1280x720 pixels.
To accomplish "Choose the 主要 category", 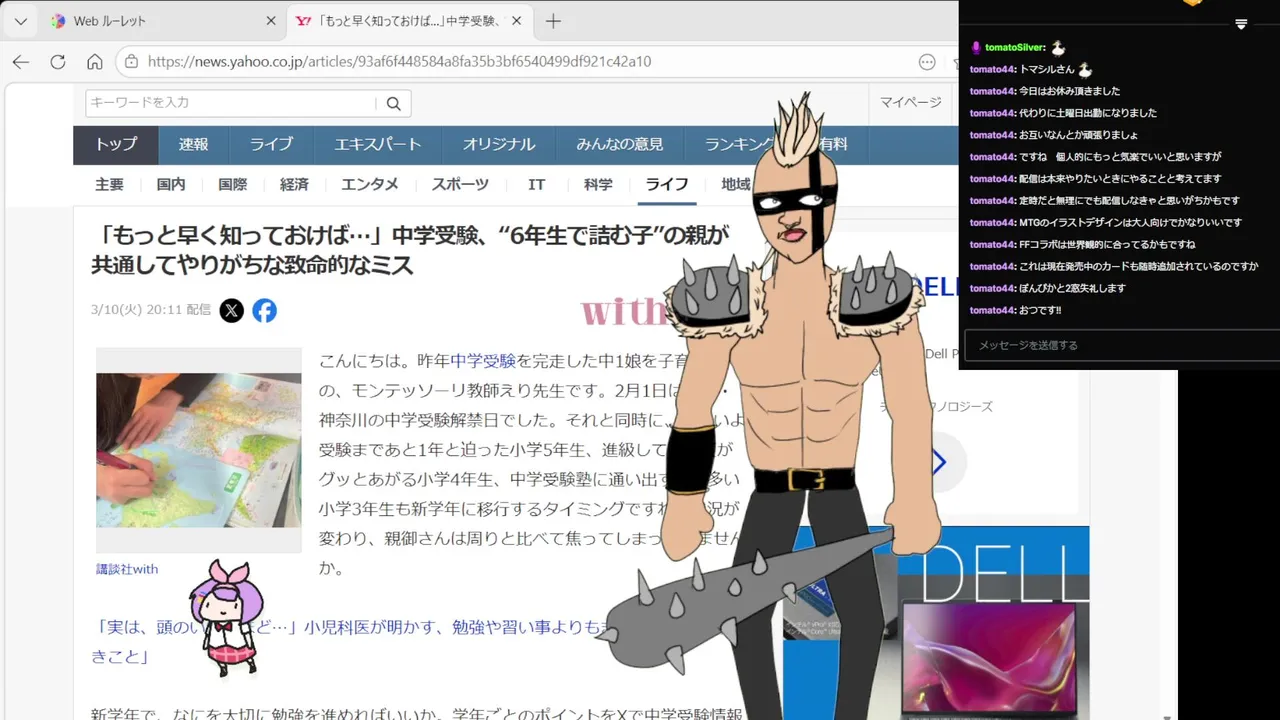I will tap(109, 185).
